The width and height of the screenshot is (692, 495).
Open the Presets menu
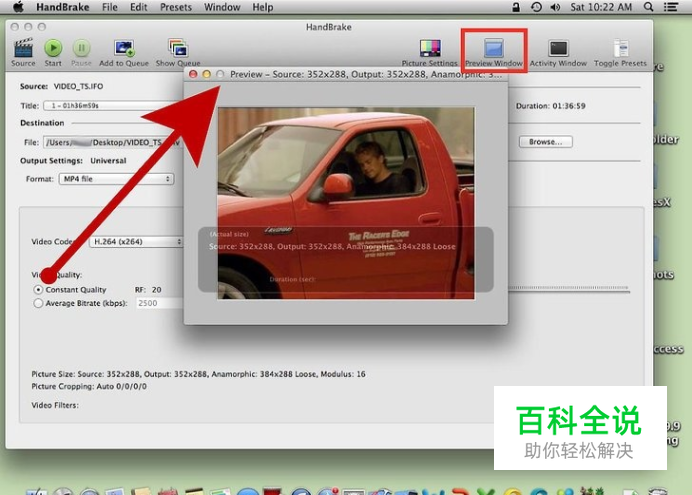pyautogui.click(x=176, y=7)
